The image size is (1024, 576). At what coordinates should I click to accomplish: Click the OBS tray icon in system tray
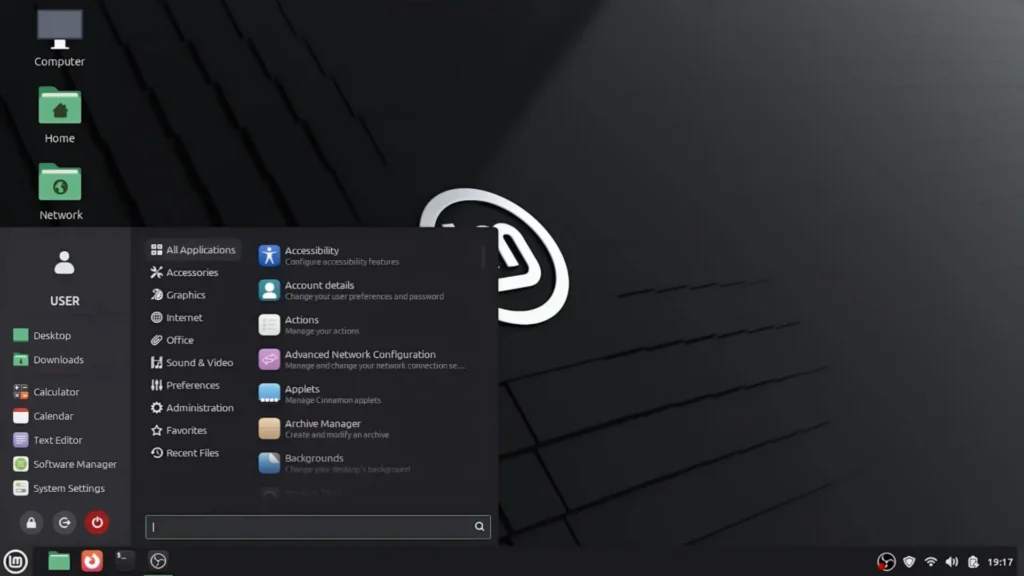pos(886,562)
